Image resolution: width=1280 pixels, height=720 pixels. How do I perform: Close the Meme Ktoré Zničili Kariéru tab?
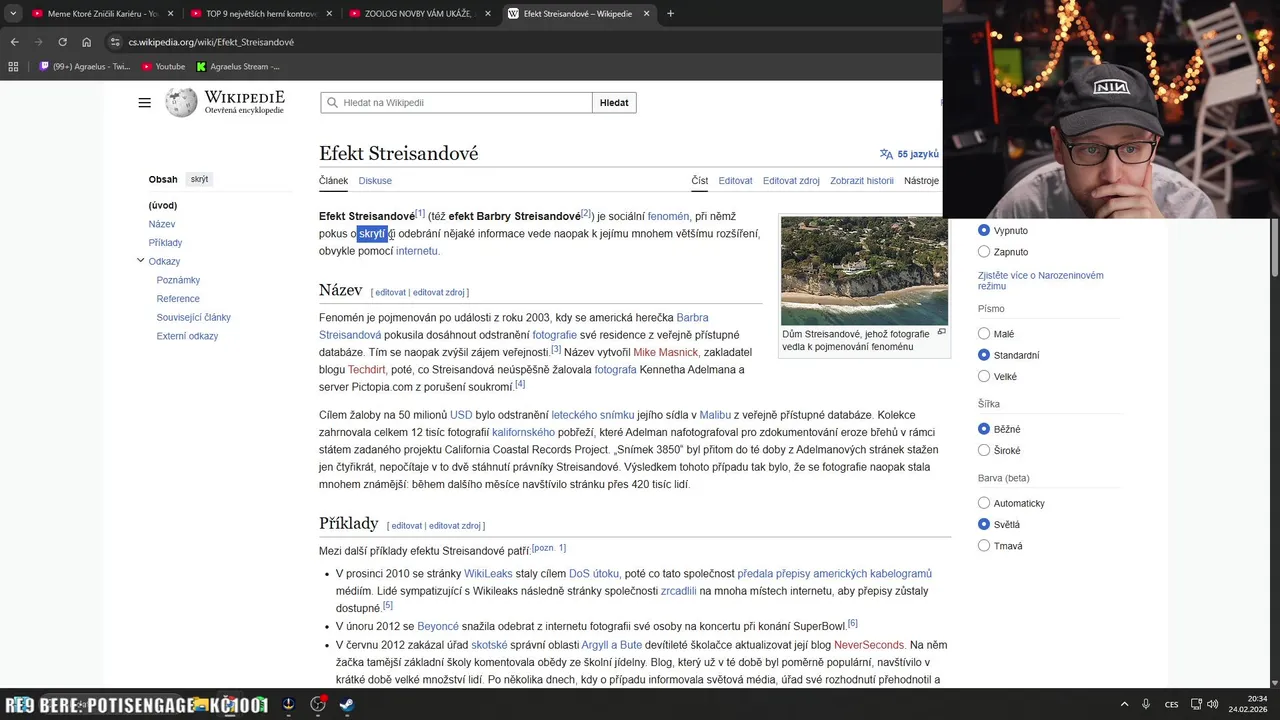tap(170, 14)
